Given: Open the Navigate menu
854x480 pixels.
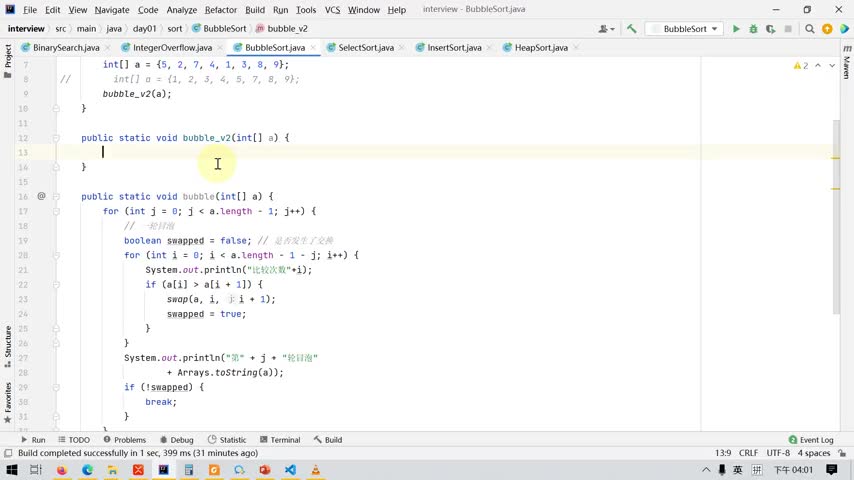Looking at the screenshot, I should point(112,10).
